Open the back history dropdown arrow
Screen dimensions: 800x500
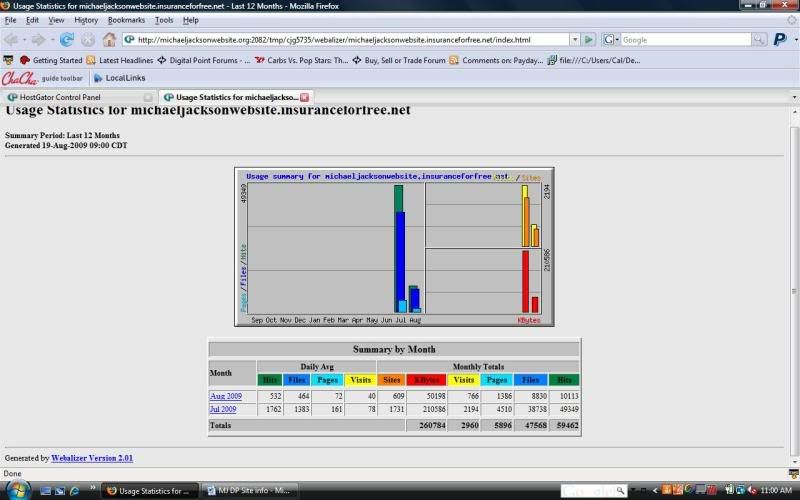pyautogui.click(x=24, y=39)
